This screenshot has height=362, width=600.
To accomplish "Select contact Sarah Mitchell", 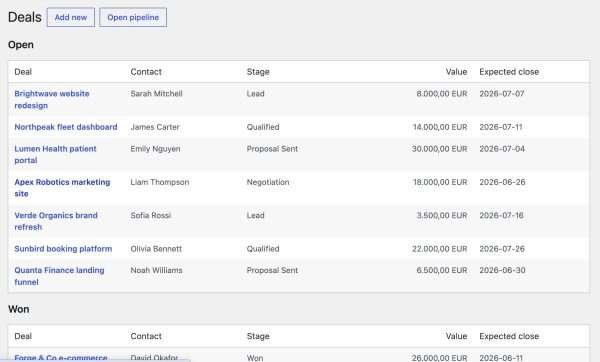I will (x=156, y=94).
